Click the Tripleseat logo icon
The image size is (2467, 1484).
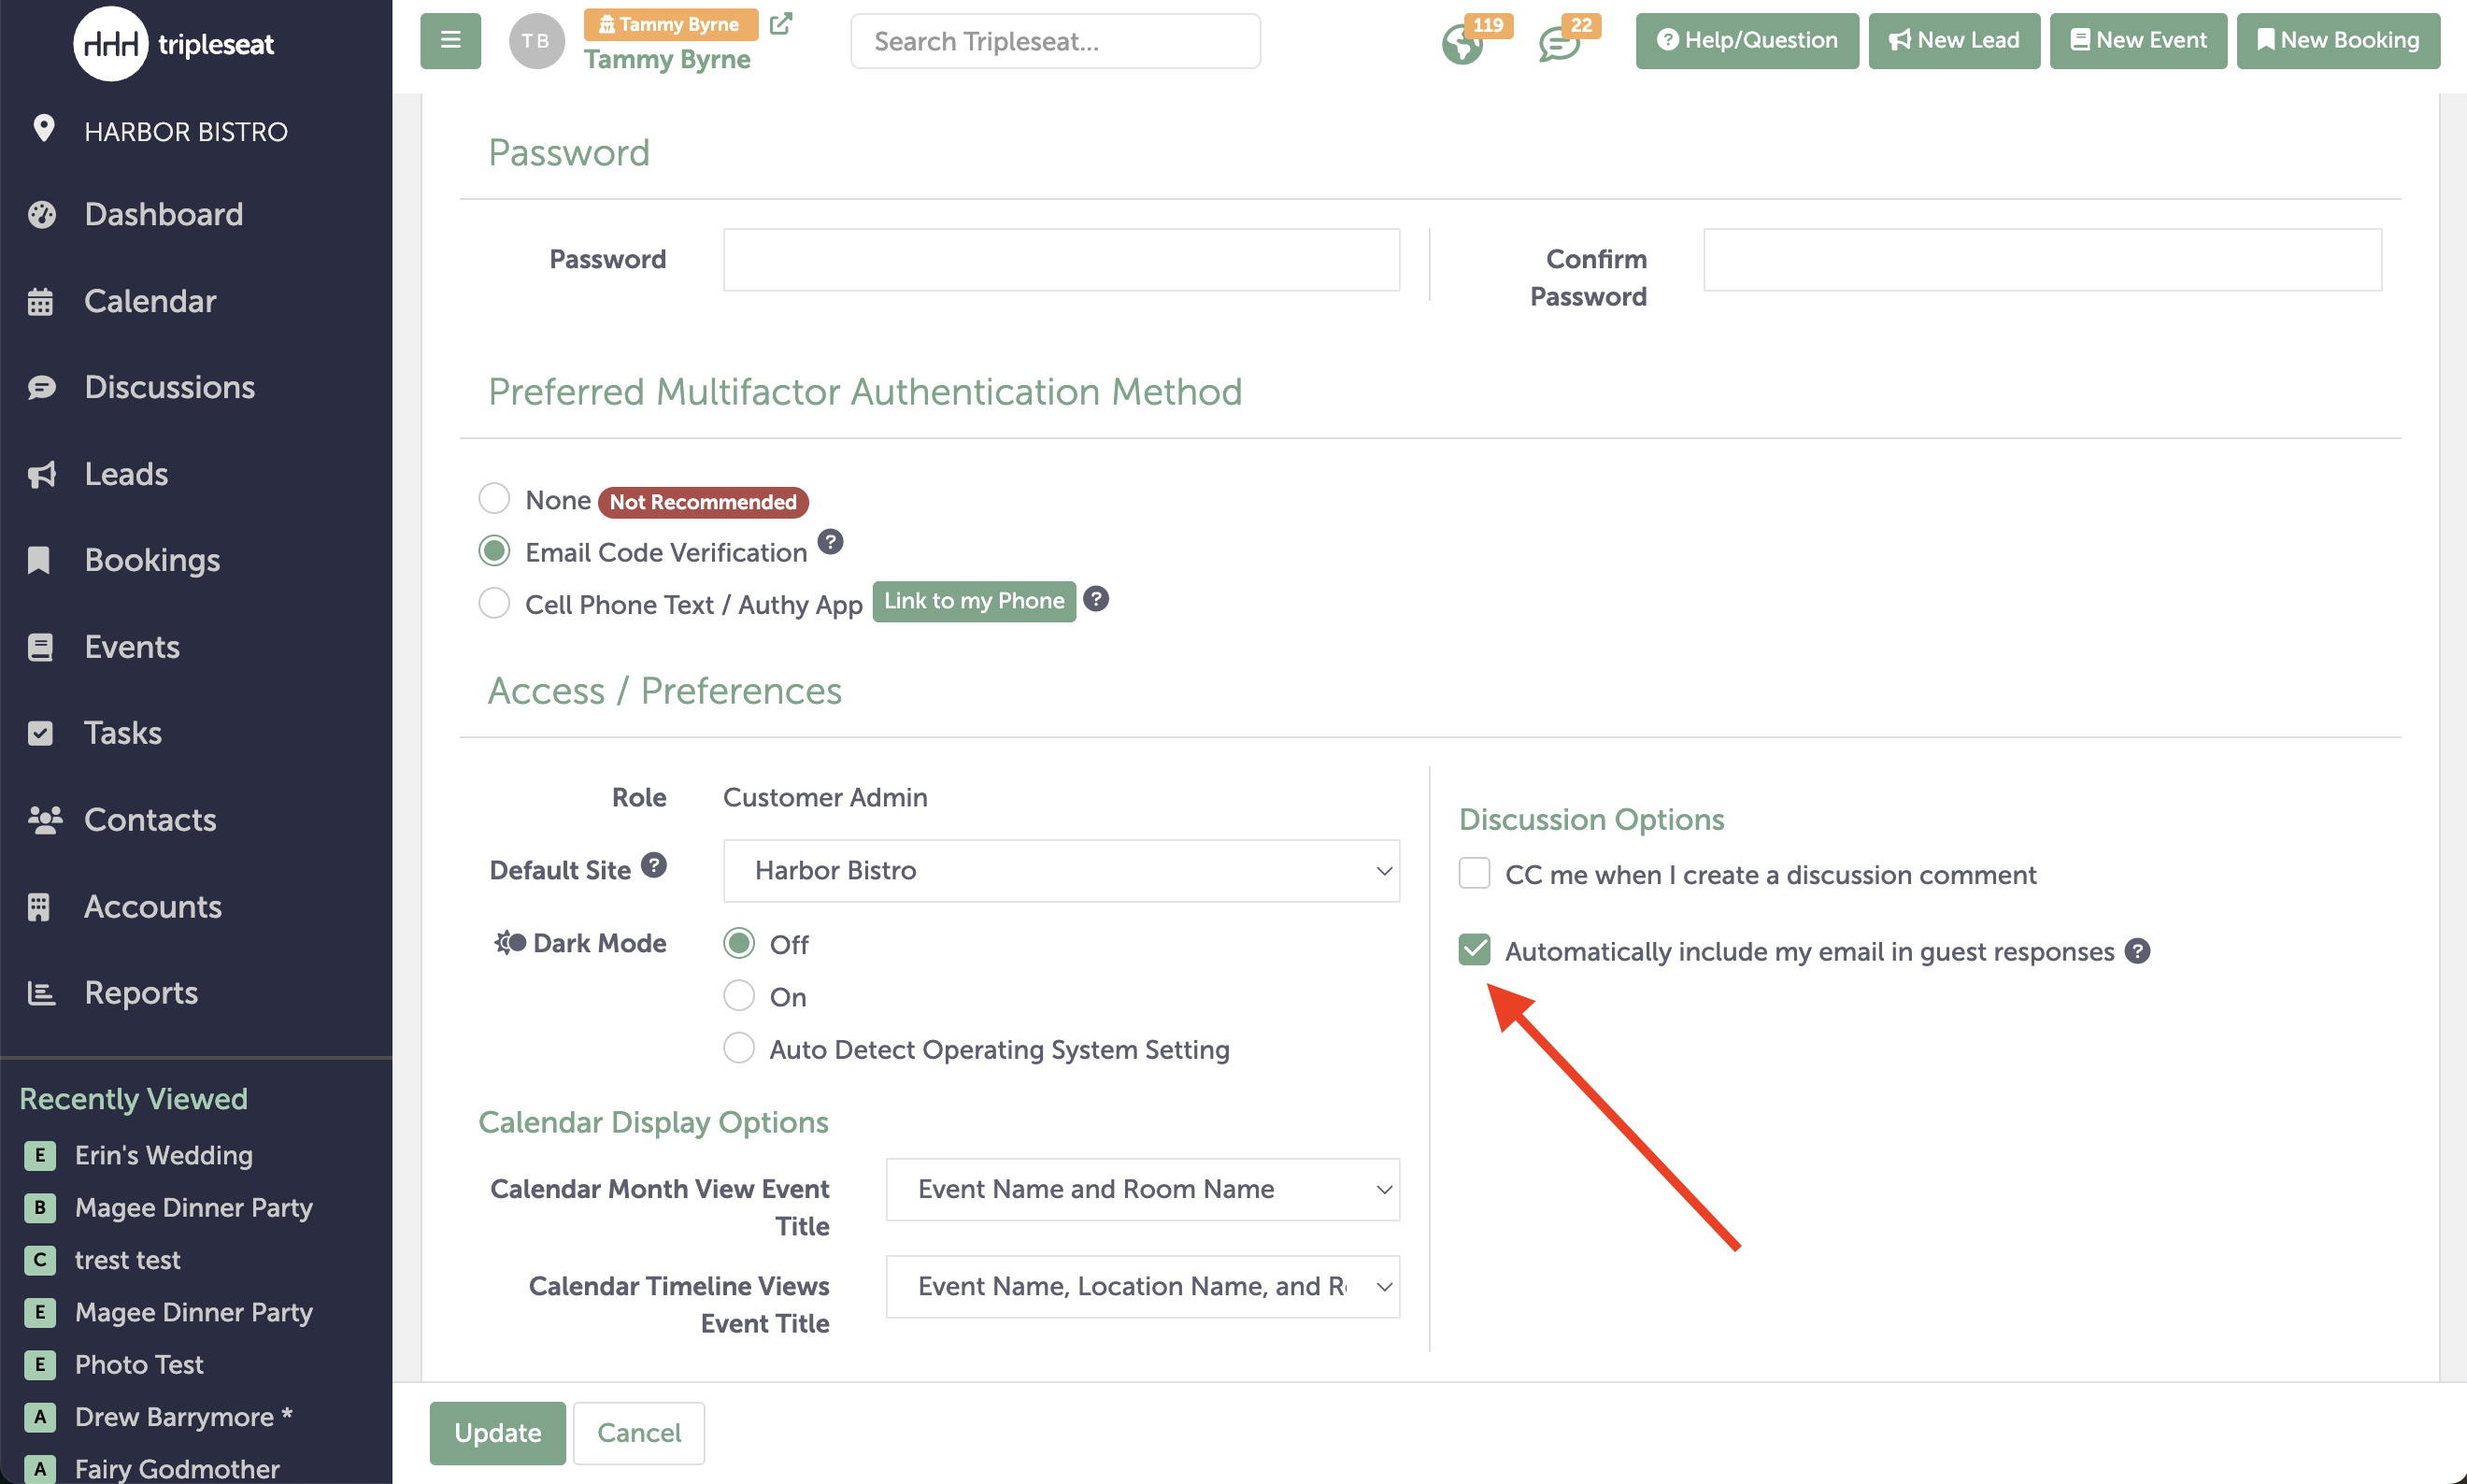(x=111, y=44)
